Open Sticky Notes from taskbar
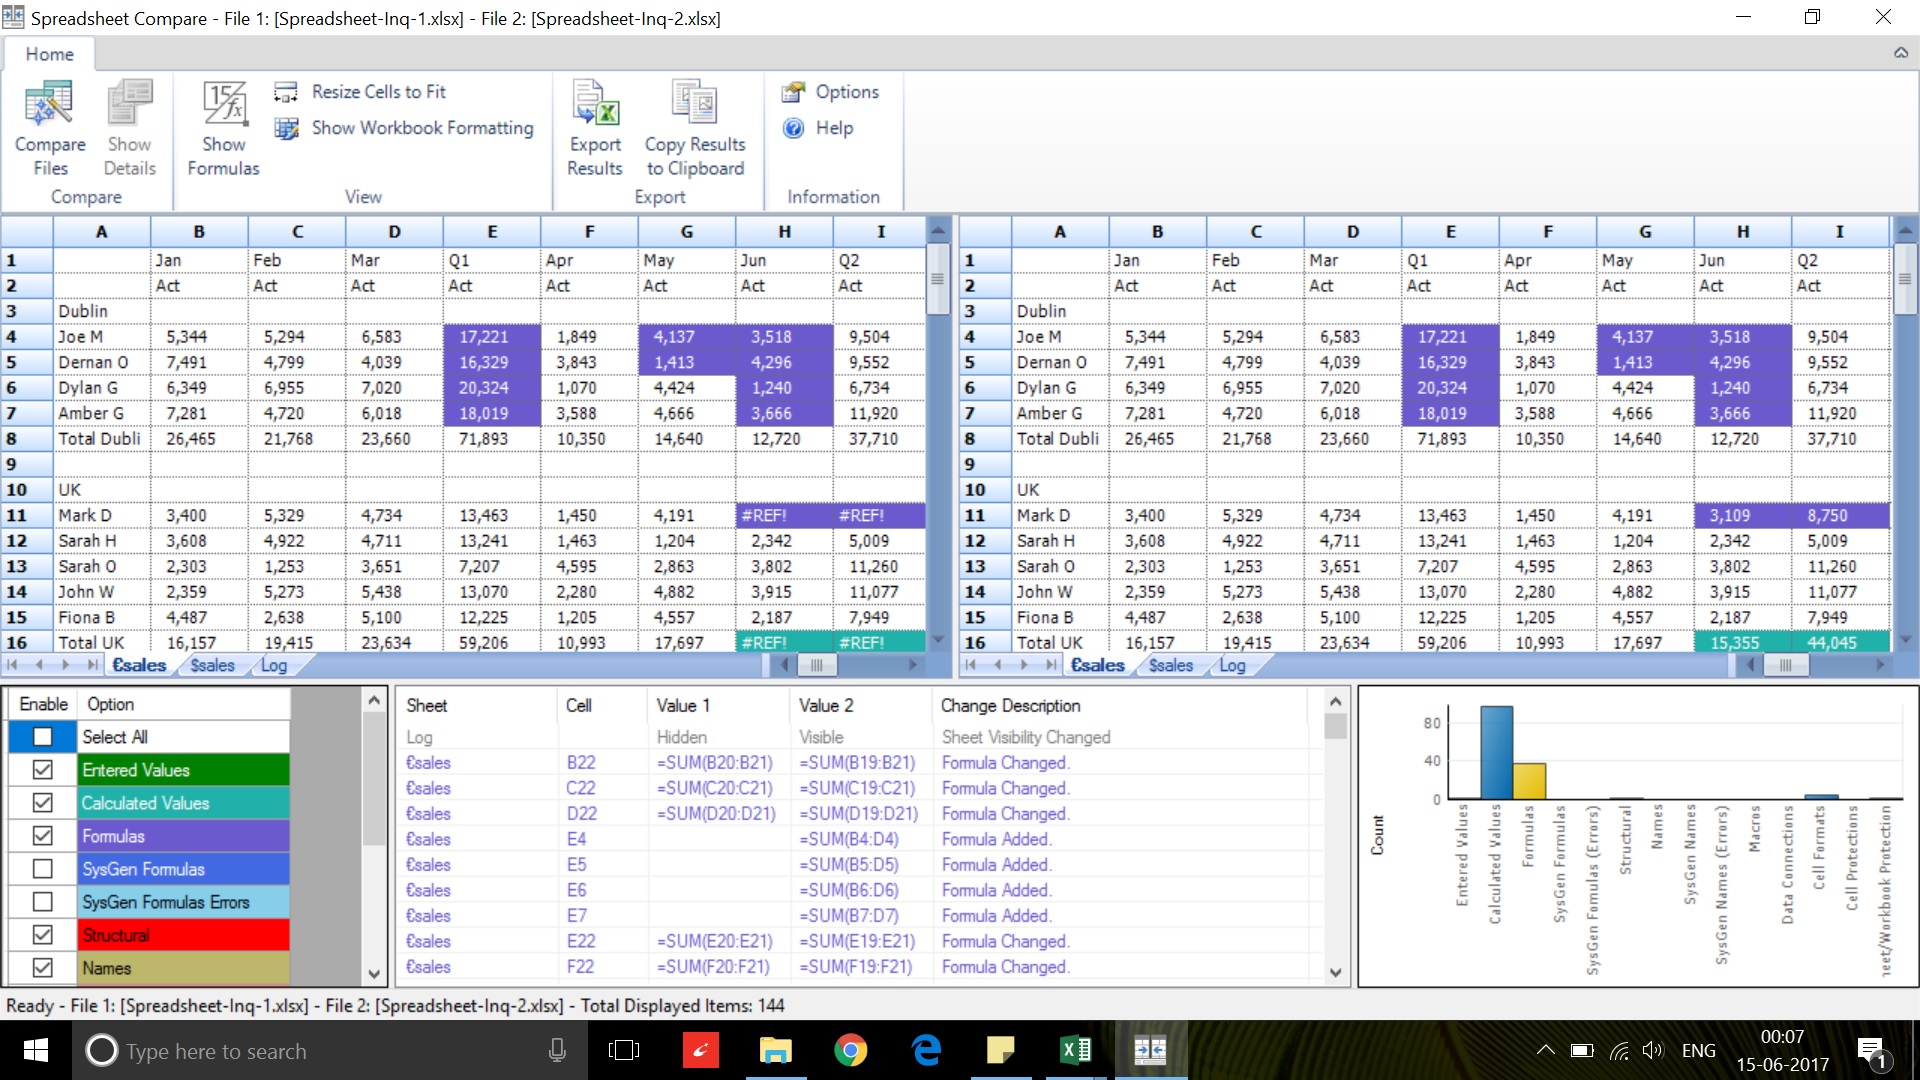This screenshot has width=1920, height=1080. click(x=1000, y=1051)
